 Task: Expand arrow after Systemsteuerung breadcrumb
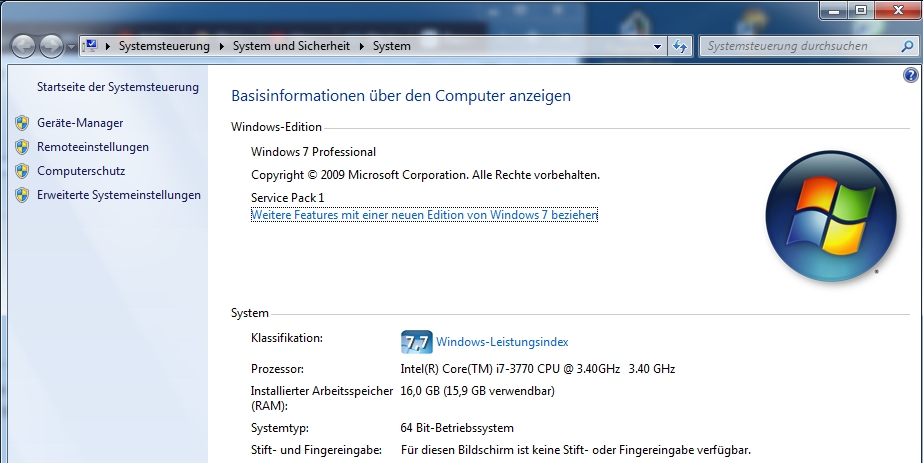click(x=221, y=46)
